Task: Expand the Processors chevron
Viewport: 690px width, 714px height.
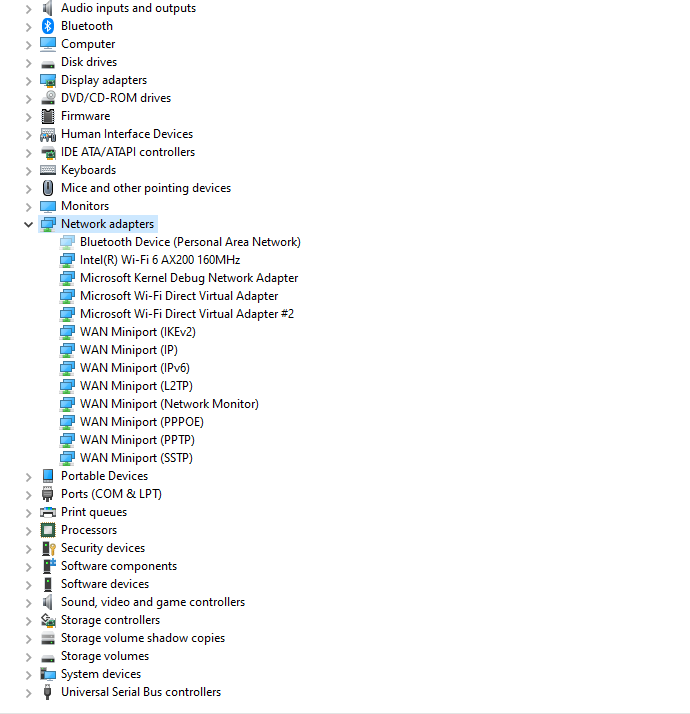Action: [28, 531]
